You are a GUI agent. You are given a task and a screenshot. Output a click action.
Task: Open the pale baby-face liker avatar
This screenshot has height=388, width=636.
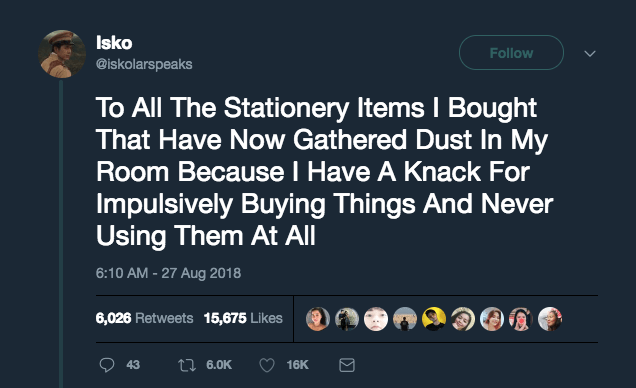[x=376, y=319]
